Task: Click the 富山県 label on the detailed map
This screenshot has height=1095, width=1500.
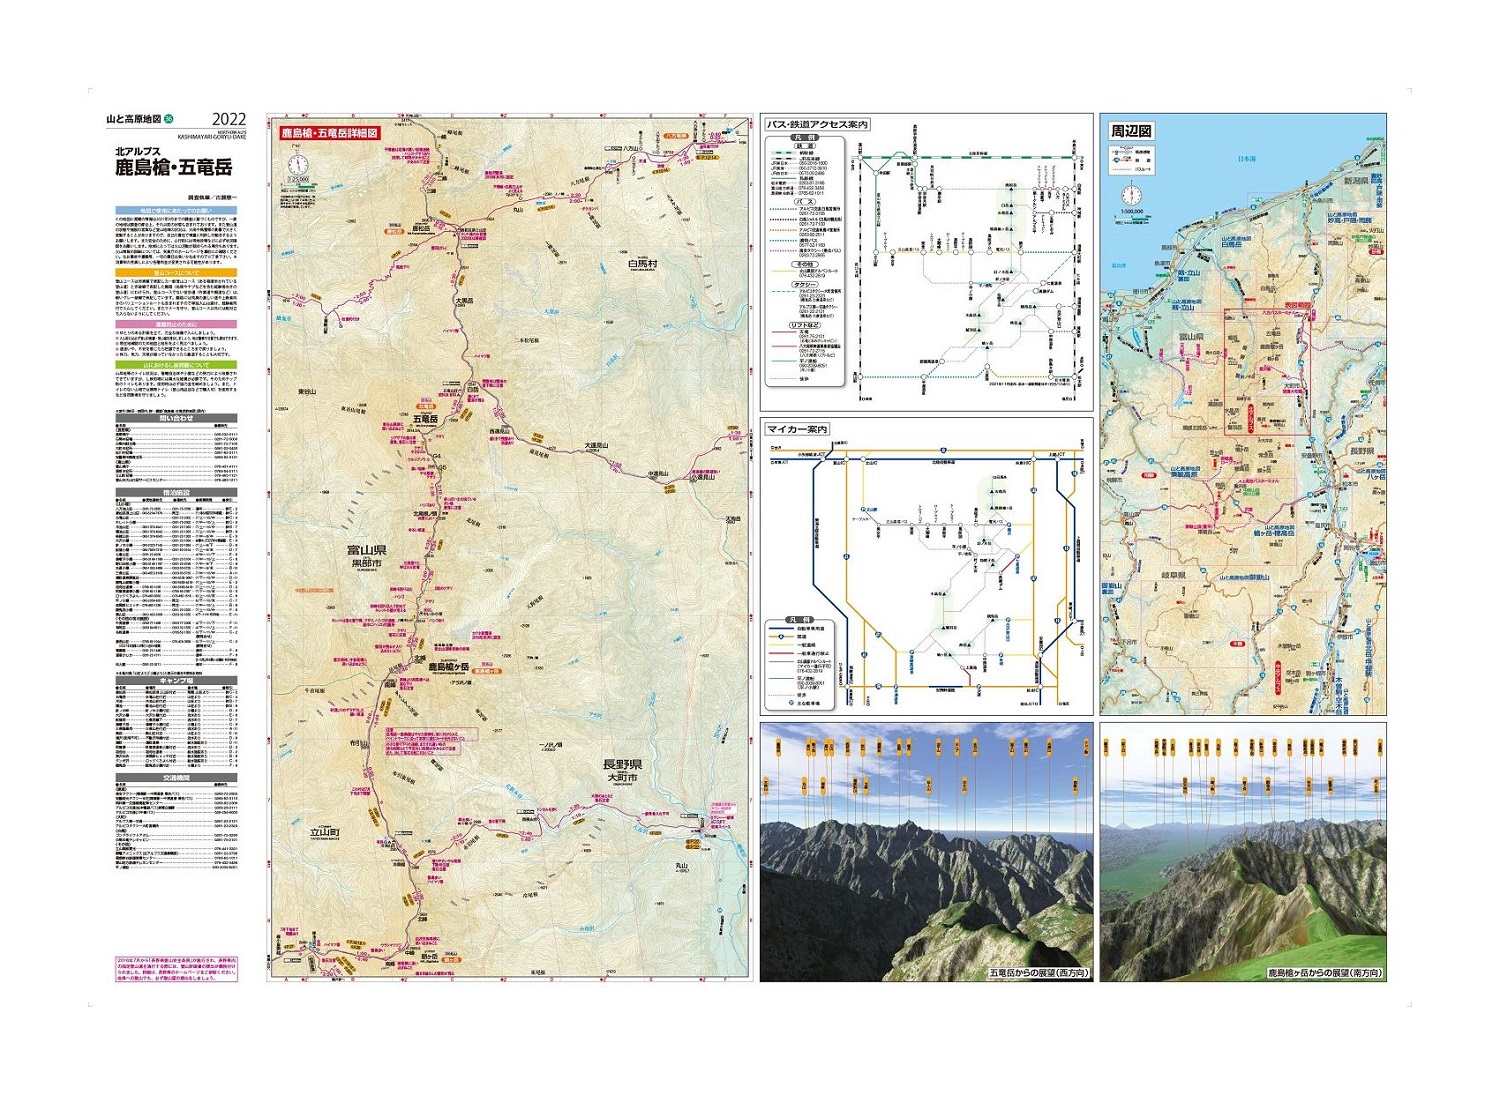Action: 366,550
